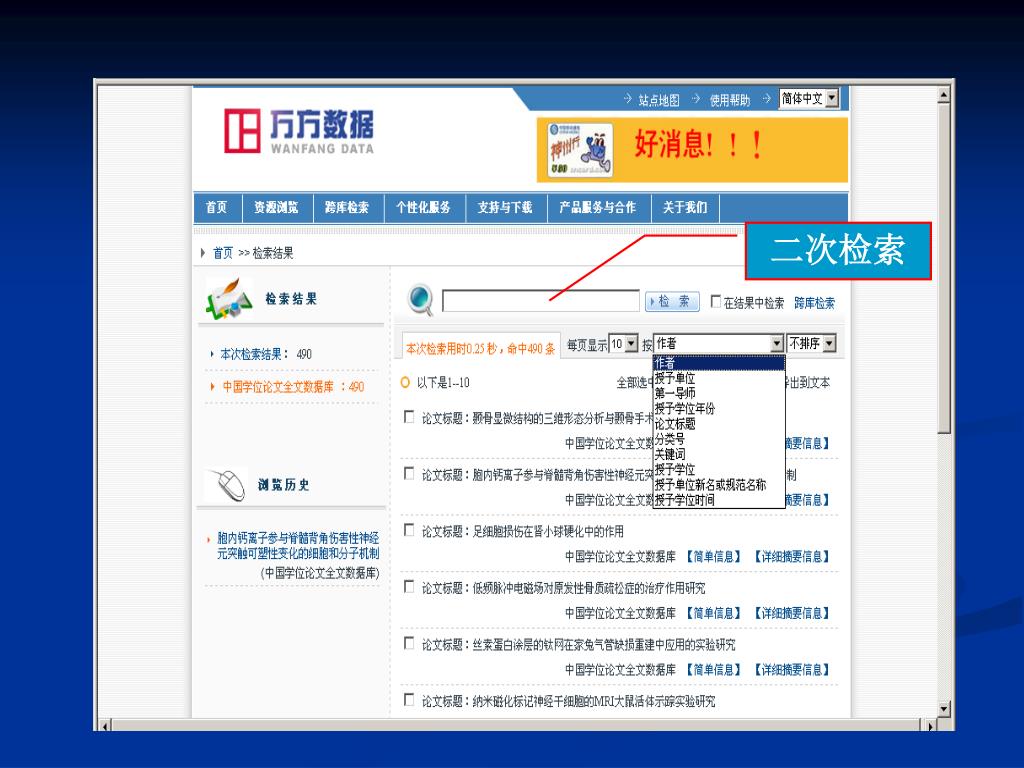Open 详细摘要信息 for 足细胞损伤 thesis
The height and width of the screenshot is (768, 1024).
[792, 556]
